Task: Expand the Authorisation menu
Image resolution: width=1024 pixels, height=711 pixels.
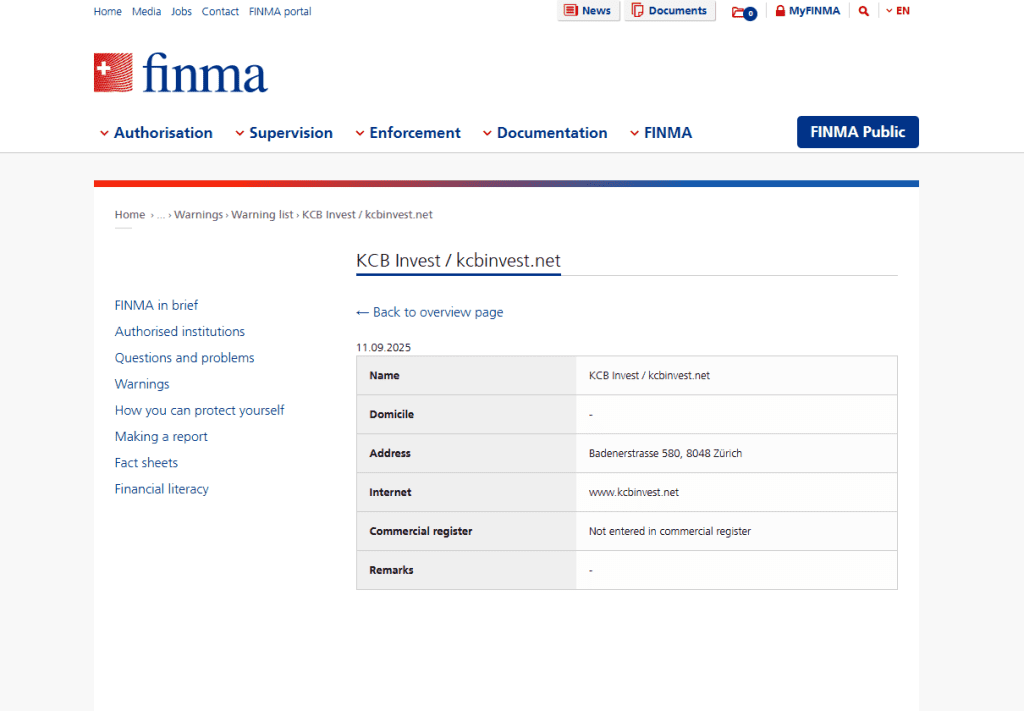Action: click(156, 133)
